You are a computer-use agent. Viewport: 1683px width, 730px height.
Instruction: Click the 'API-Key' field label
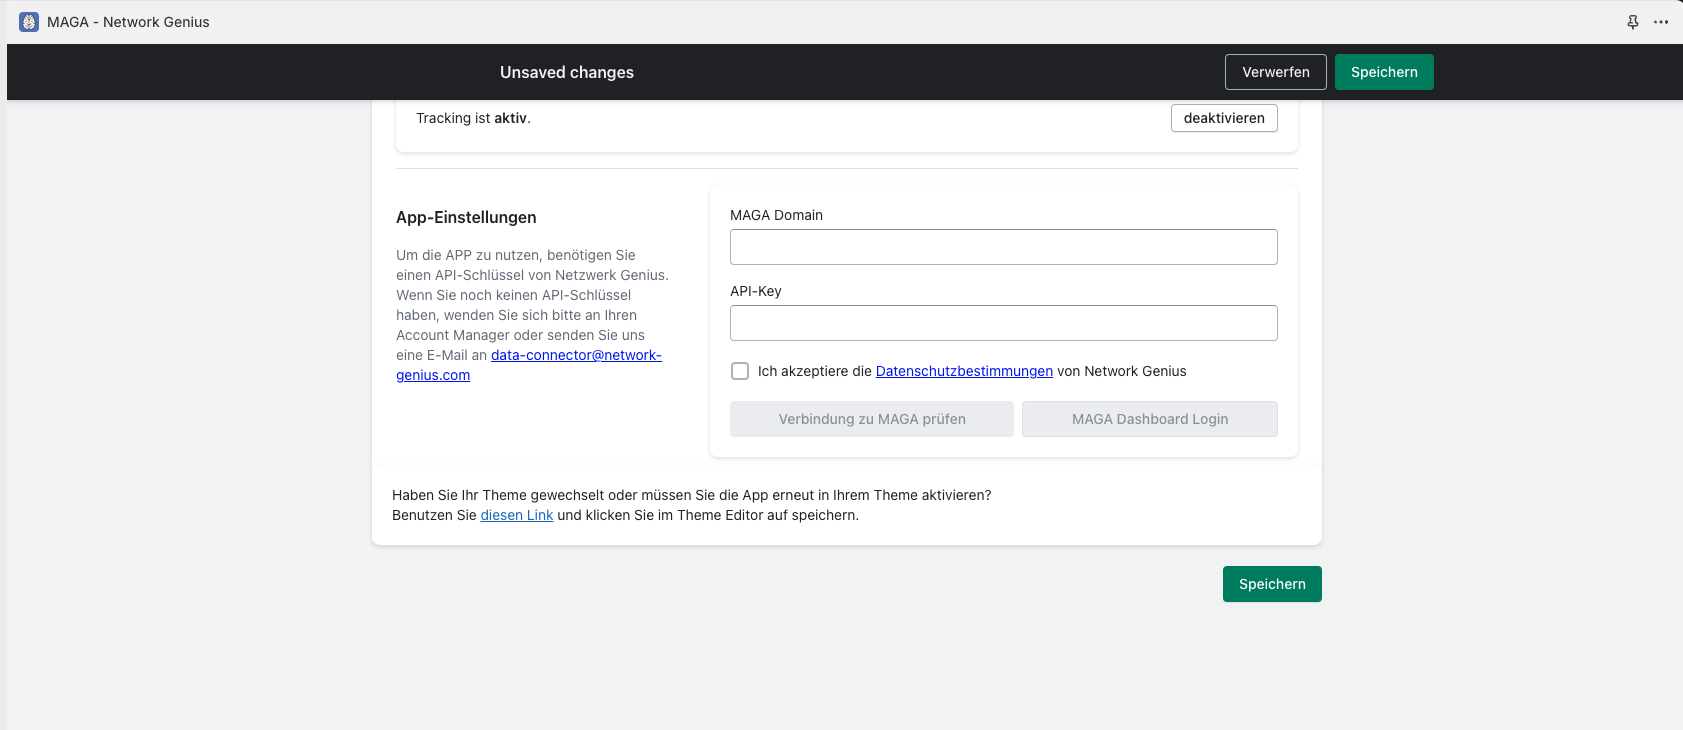pyautogui.click(x=756, y=291)
